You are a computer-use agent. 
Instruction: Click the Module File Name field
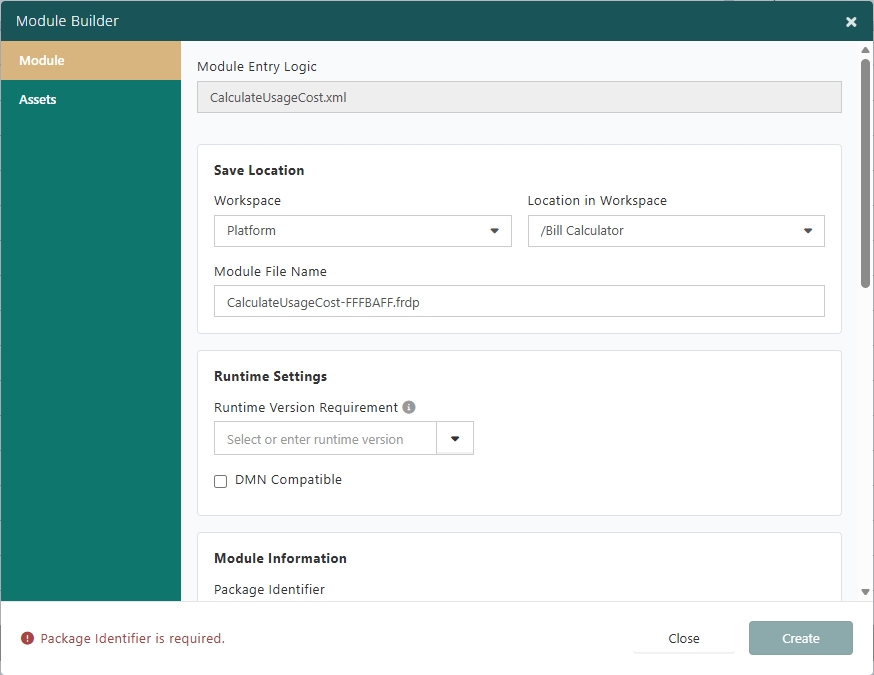(x=519, y=302)
